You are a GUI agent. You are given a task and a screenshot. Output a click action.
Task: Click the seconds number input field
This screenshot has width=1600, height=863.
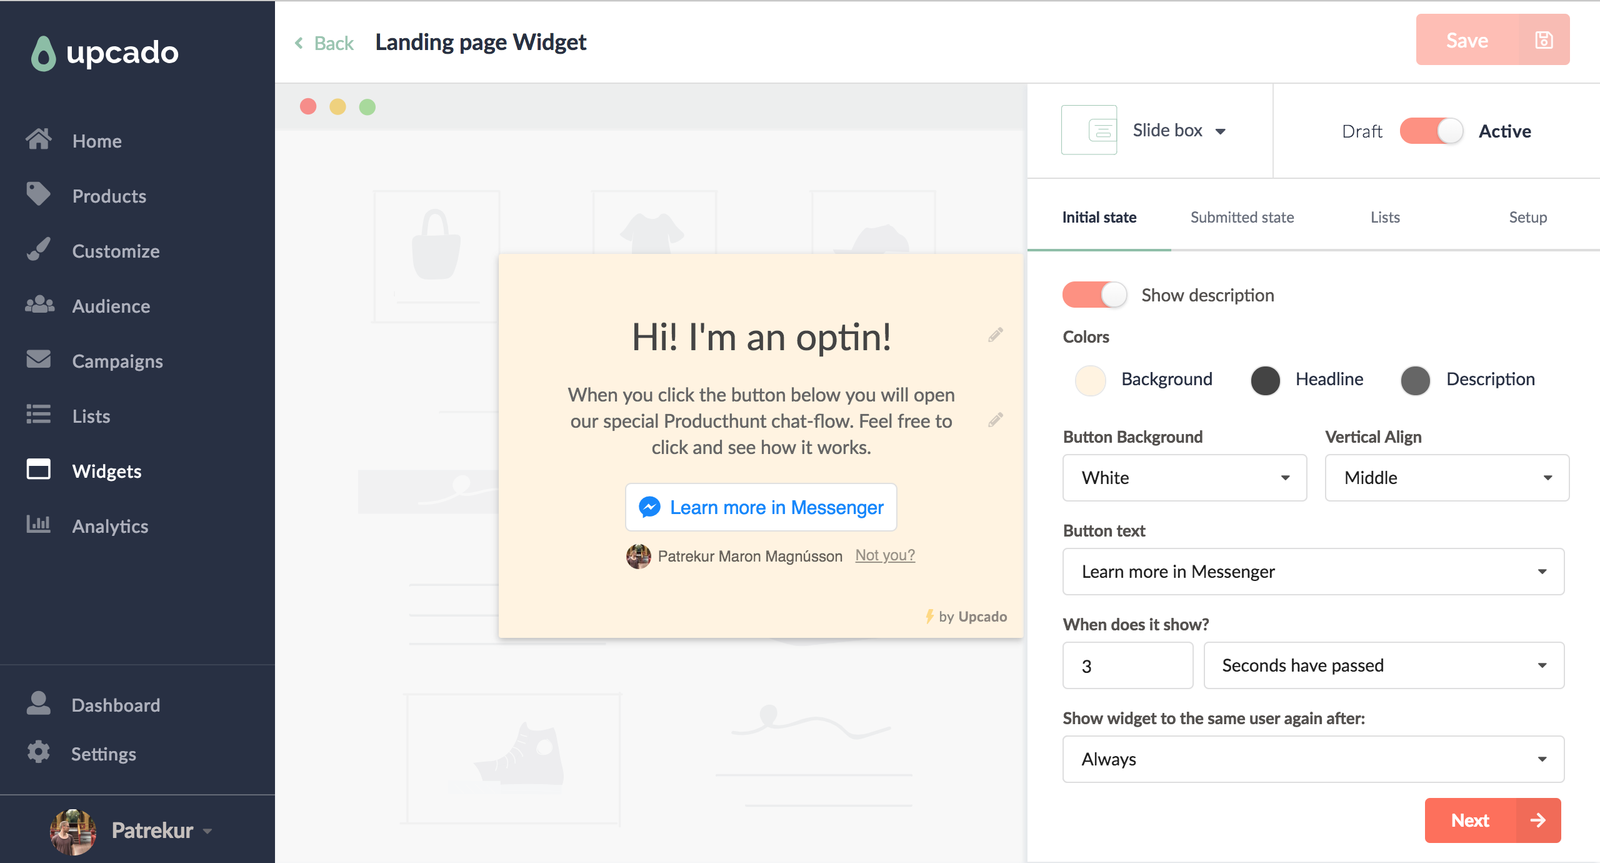[1128, 666]
